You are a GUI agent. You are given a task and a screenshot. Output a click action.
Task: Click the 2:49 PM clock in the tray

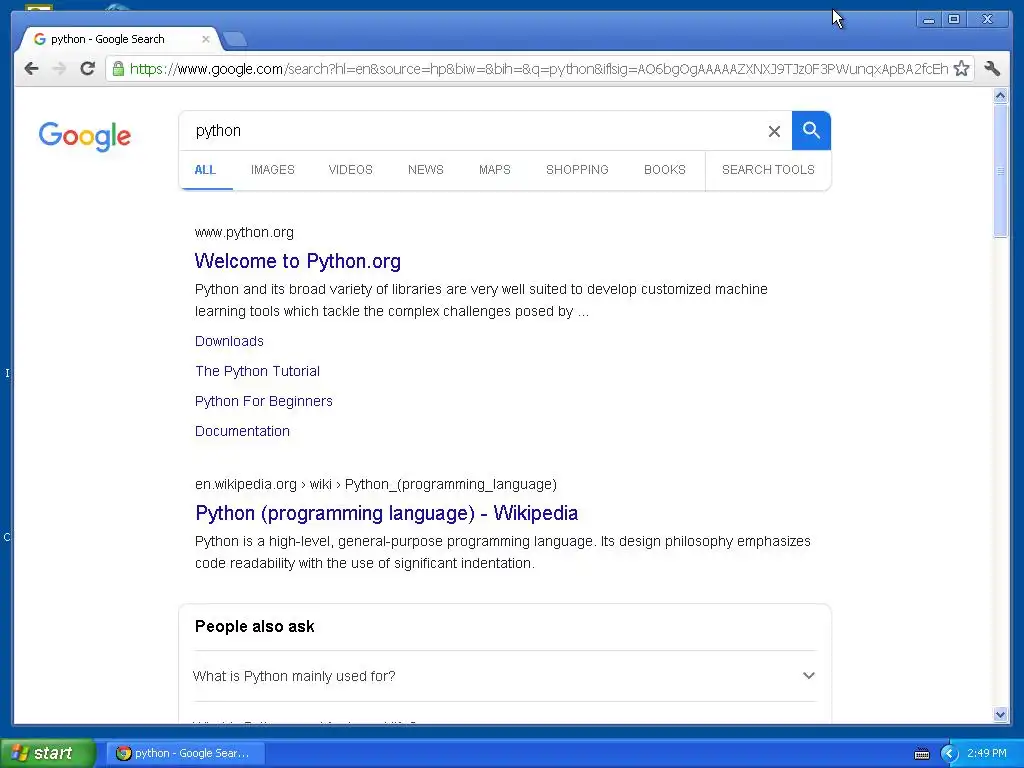click(987, 753)
